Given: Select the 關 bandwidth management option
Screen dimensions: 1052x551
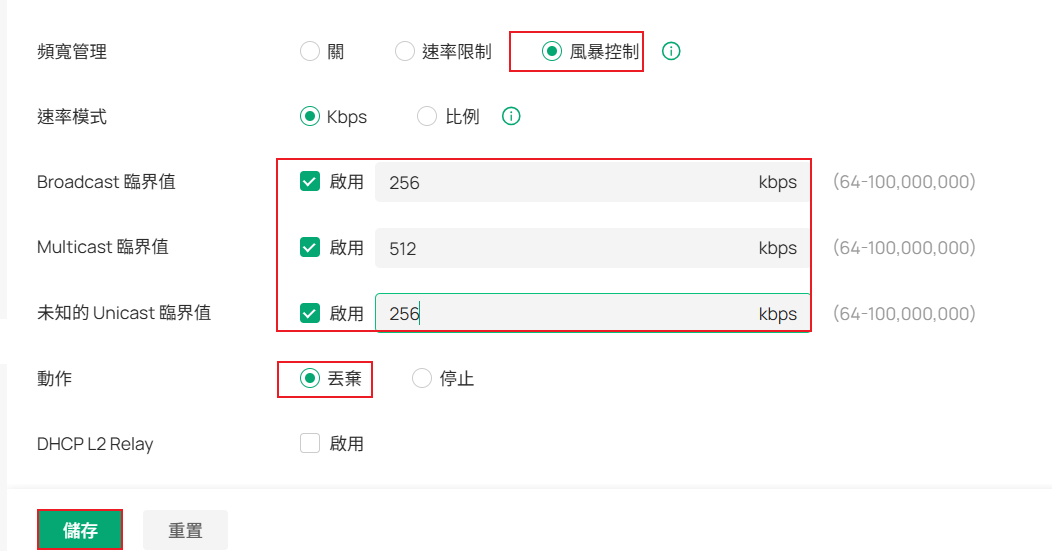Looking at the screenshot, I should 310,51.
